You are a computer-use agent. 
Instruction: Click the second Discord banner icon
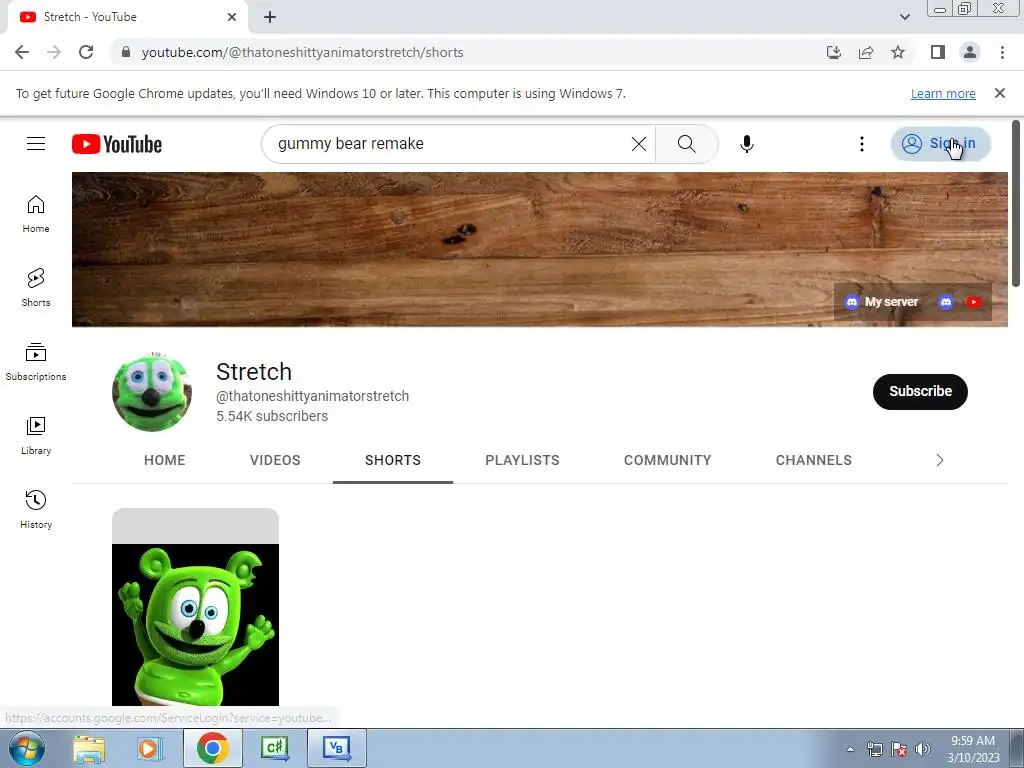point(946,302)
